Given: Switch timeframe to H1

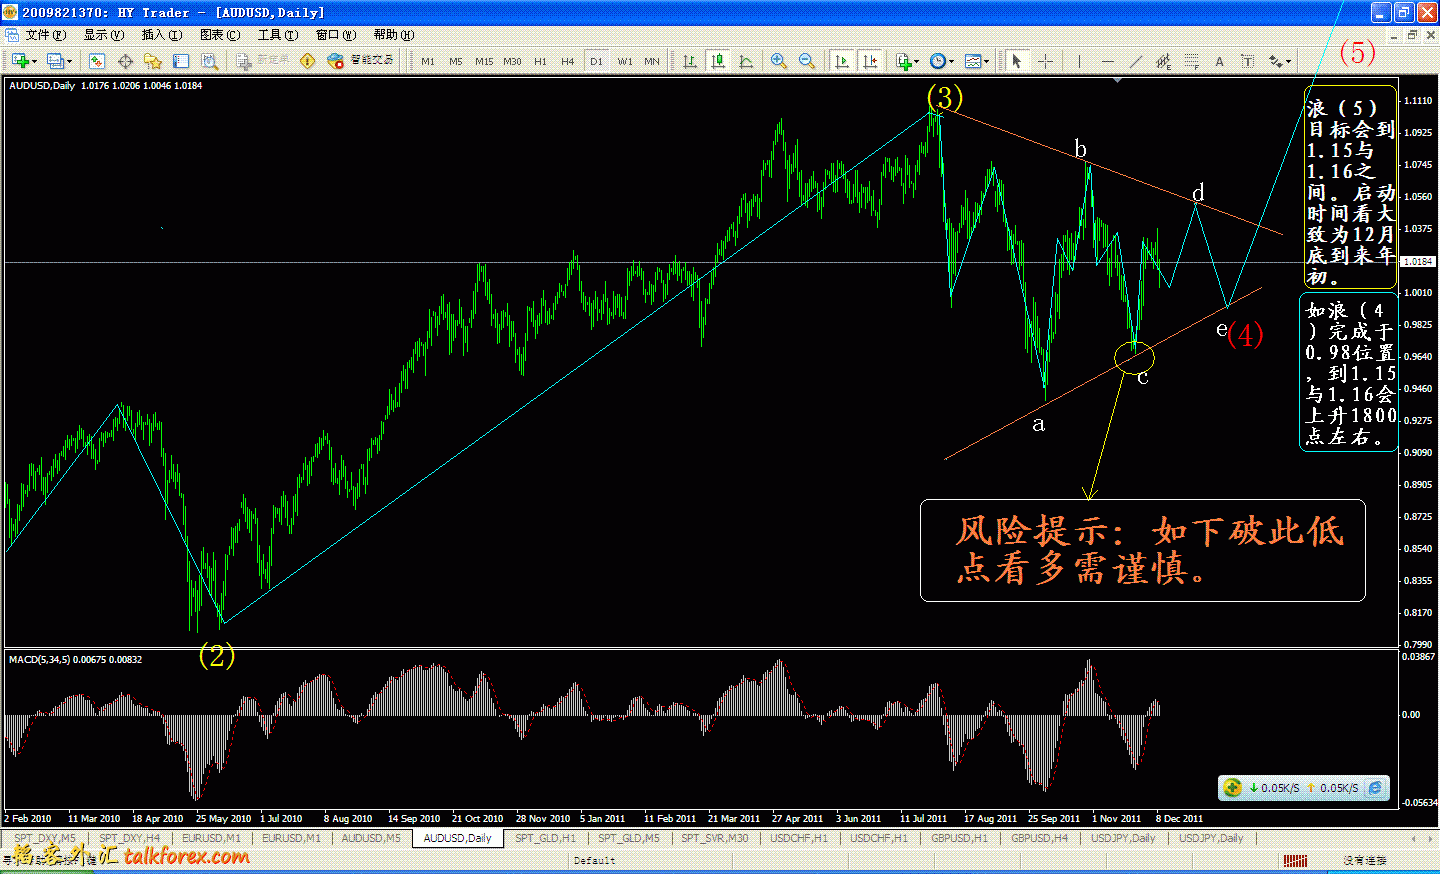Looking at the screenshot, I should pyautogui.click(x=540, y=61).
